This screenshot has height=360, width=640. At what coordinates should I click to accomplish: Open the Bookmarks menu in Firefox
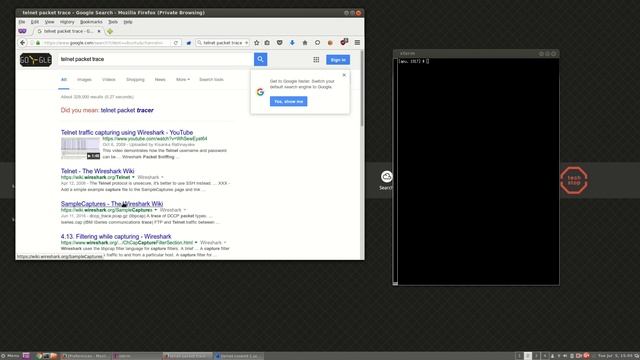pyautogui.click(x=91, y=22)
